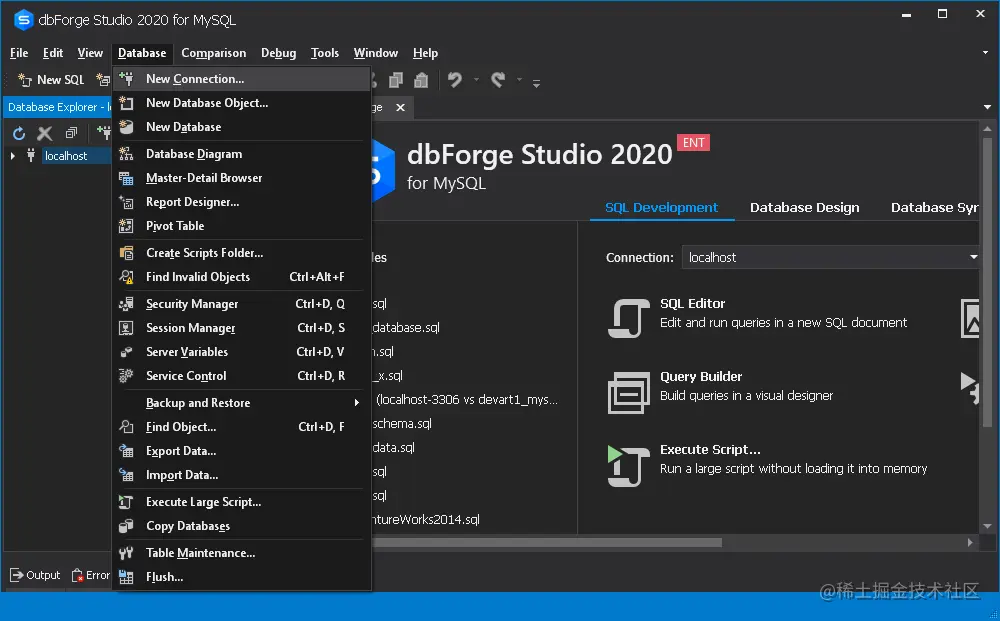
Task: Open the Help menu
Action: coord(425,53)
